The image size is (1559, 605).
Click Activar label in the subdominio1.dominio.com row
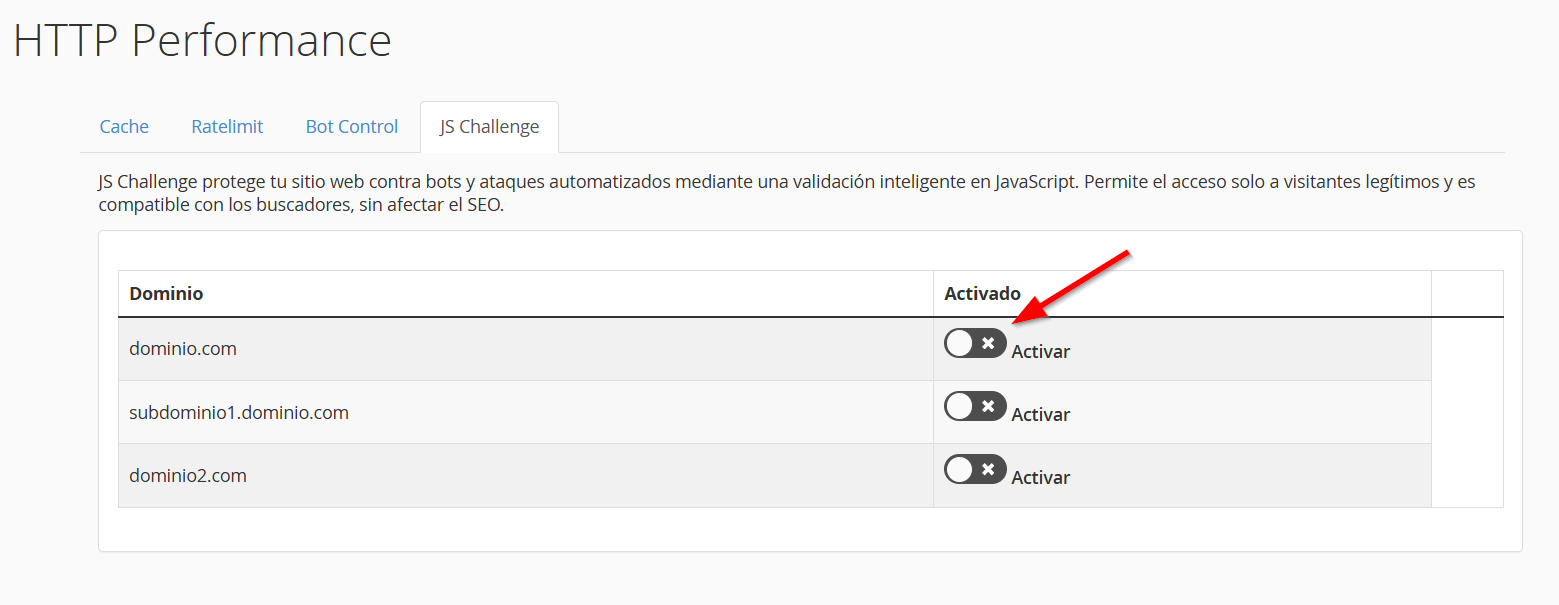tap(1040, 415)
